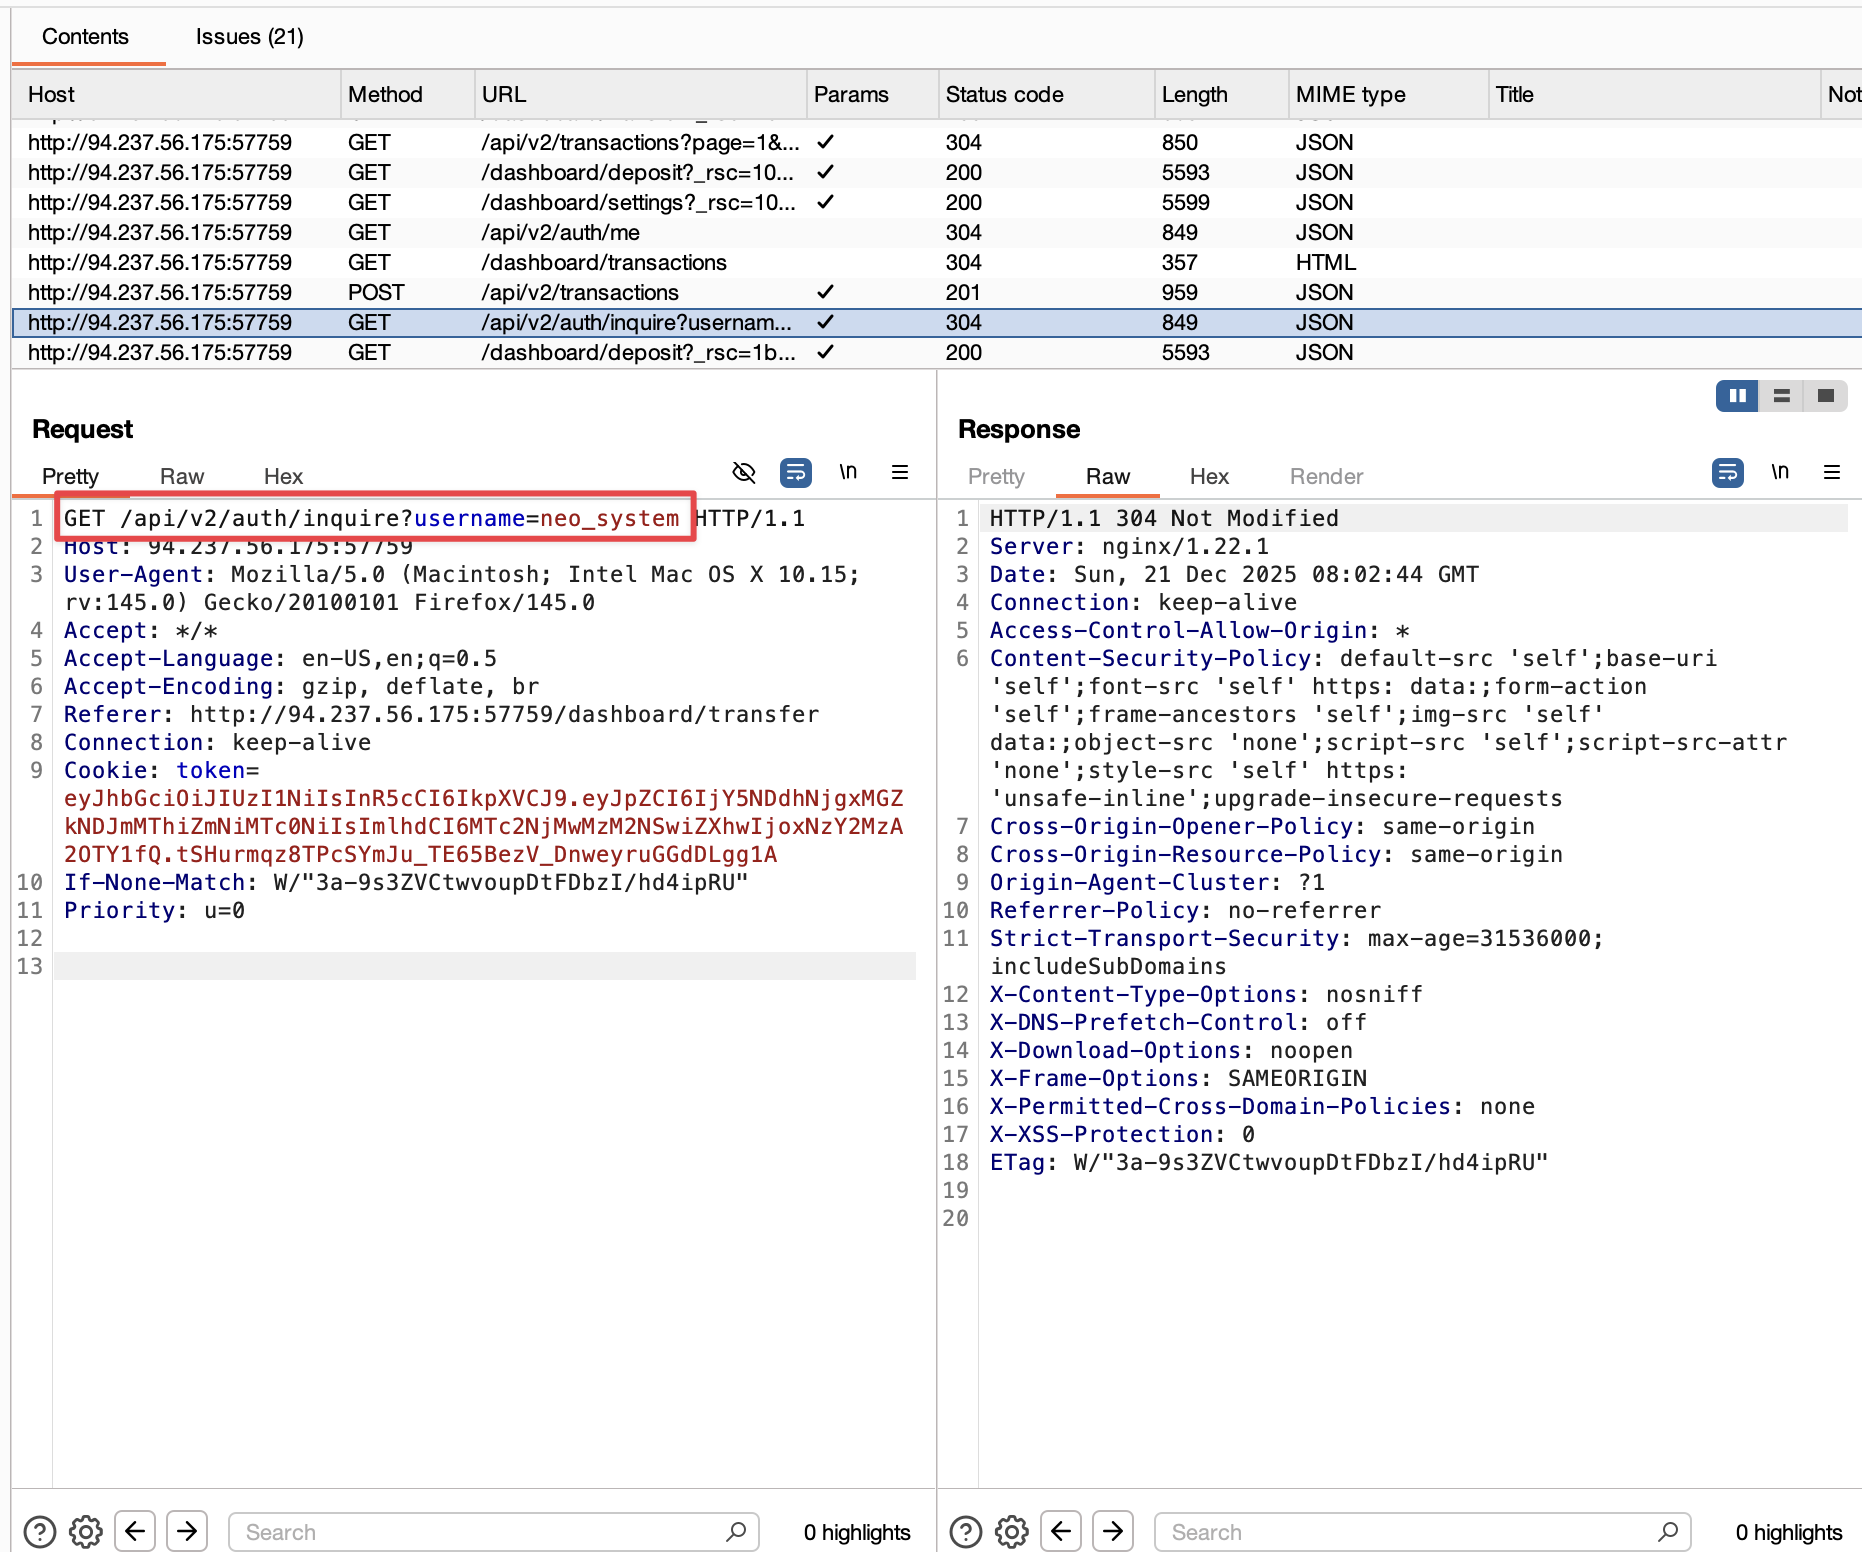Pause the intercept with the pause icon
The image size is (1862, 1552).
point(1737,396)
